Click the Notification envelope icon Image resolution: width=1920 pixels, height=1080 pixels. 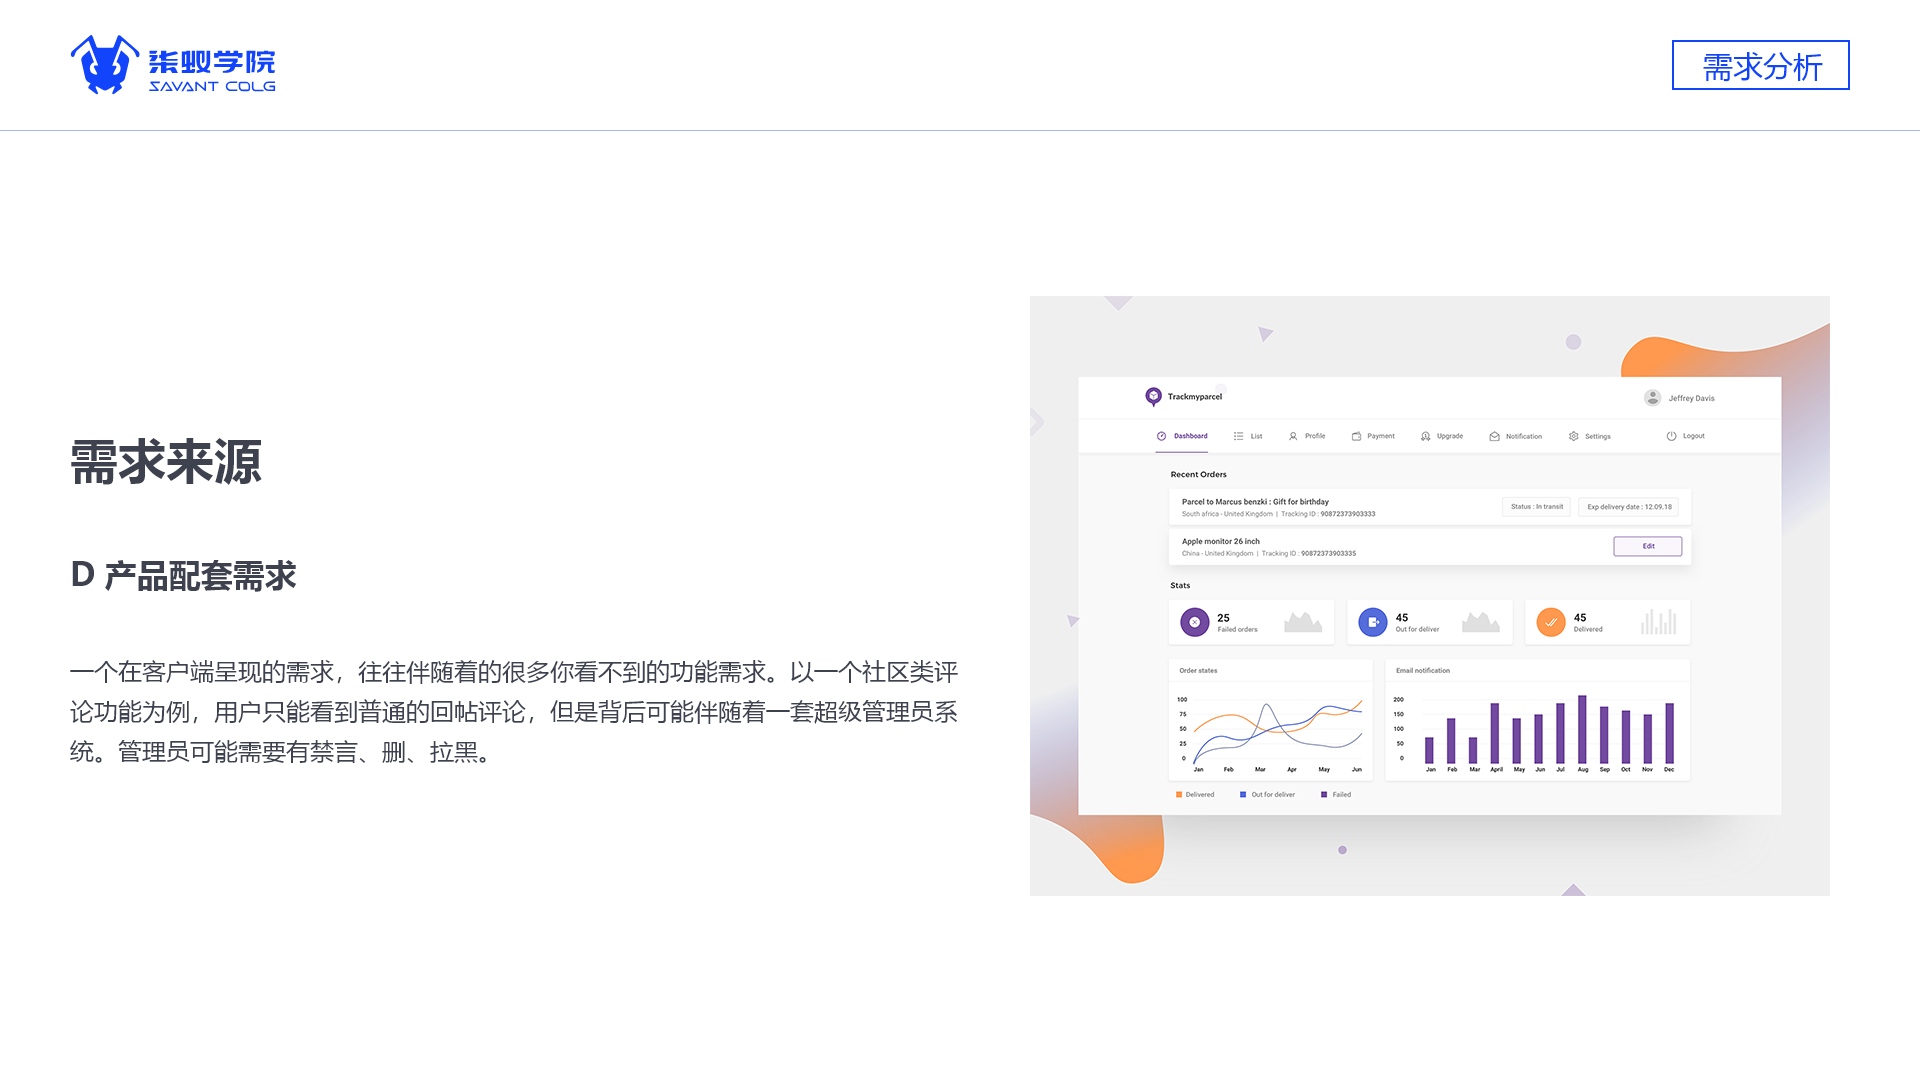click(x=1494, y=436)
